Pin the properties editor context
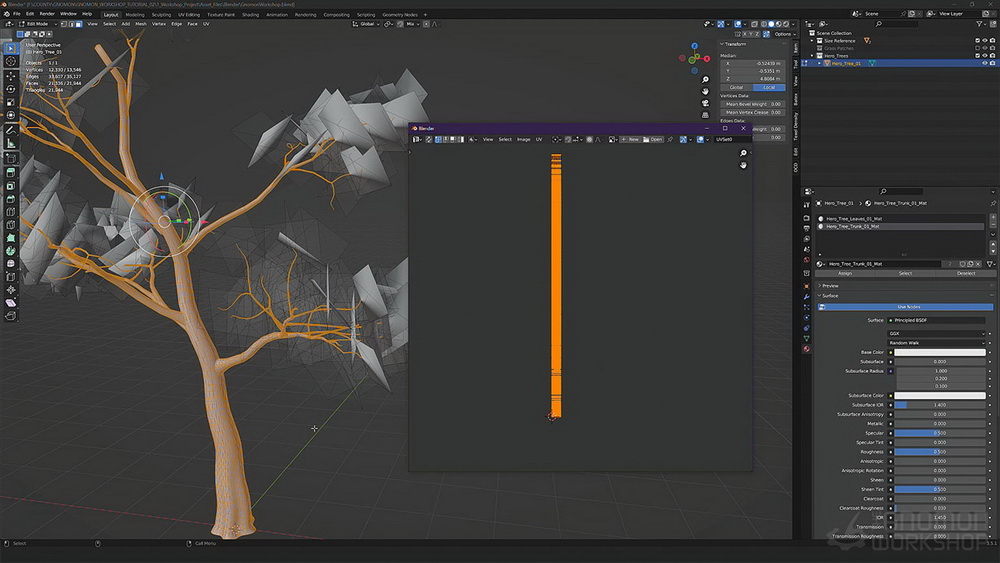The height and width of the screenshot is (563, 1000). coord(993,203)
